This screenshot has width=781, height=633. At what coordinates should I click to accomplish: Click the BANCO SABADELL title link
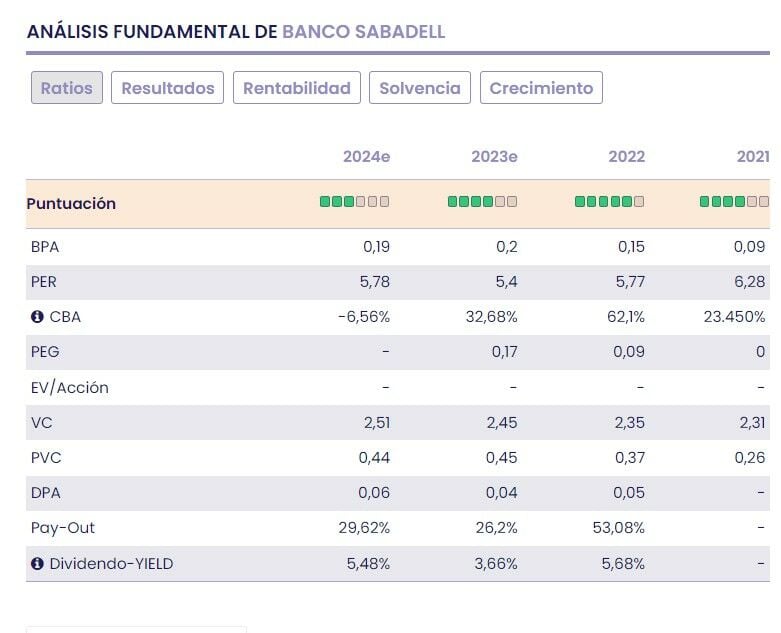(x=364, y=31)
